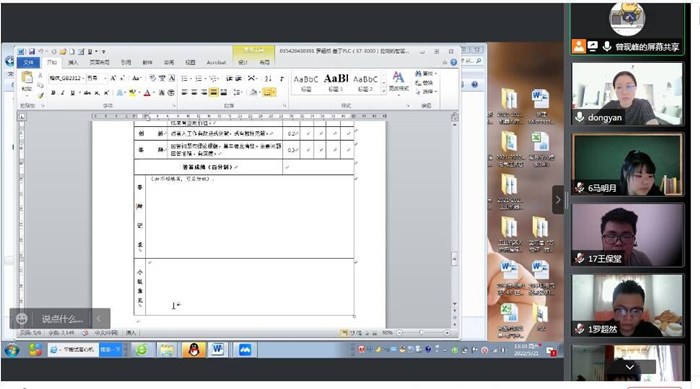The width and height of the screenshot is (700, 389).
Task: Collapse the participant video panel arrow
Action: [x=558, y=200]
